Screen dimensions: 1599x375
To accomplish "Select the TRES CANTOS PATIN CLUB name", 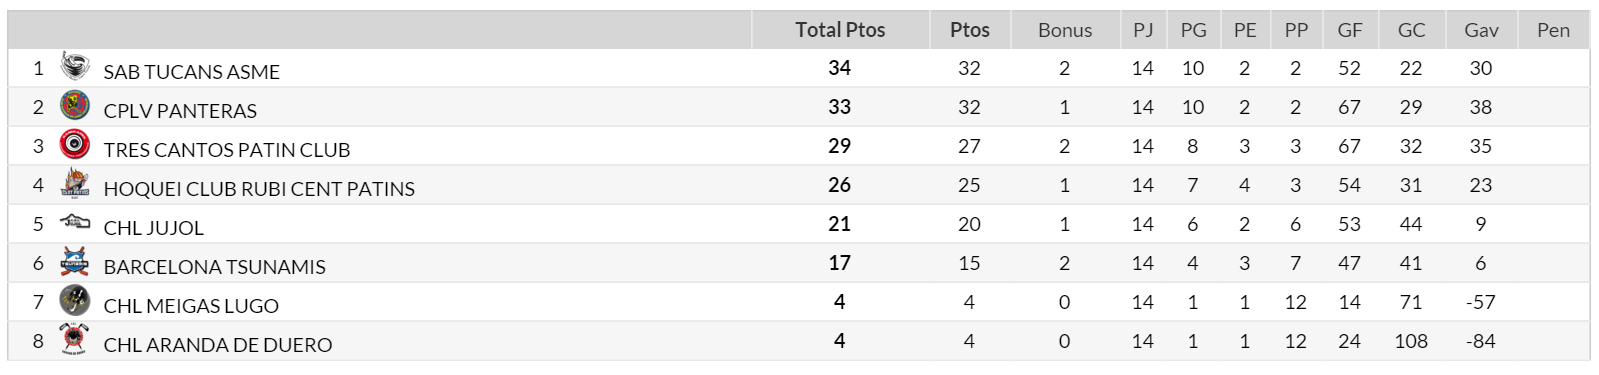I will point(227,150).
